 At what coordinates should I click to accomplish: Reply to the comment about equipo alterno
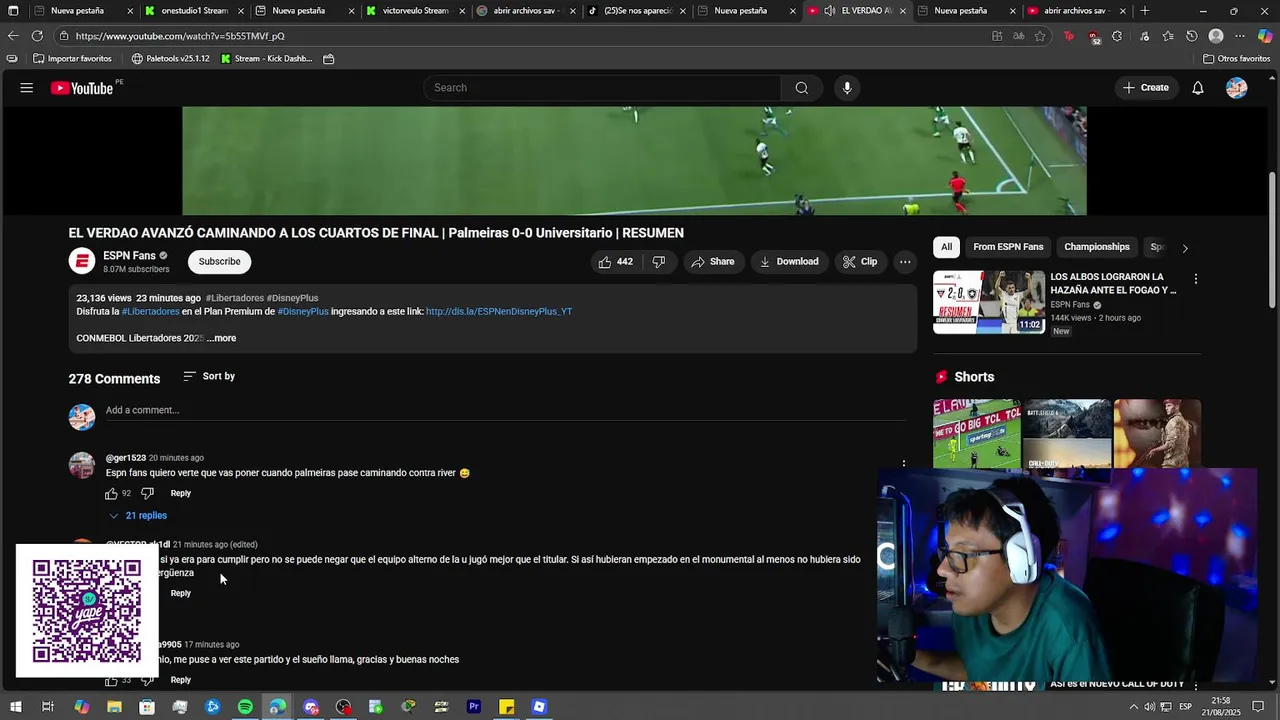click(180, 593)
